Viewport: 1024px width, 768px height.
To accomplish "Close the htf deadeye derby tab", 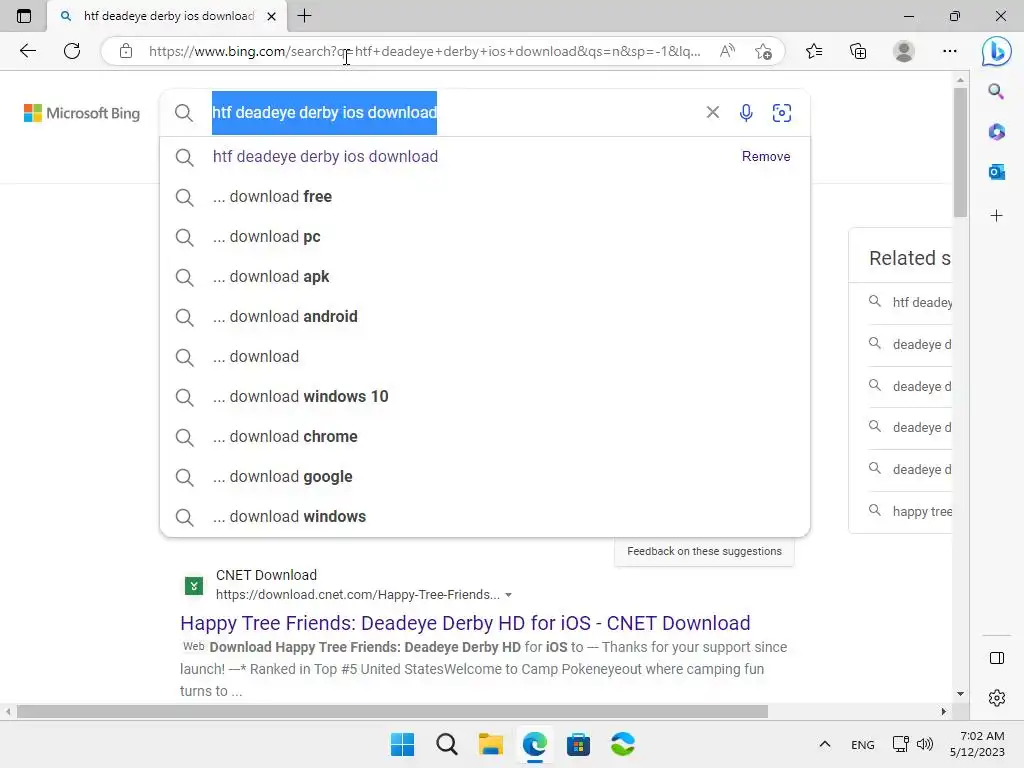I will [x=272, y=16].
